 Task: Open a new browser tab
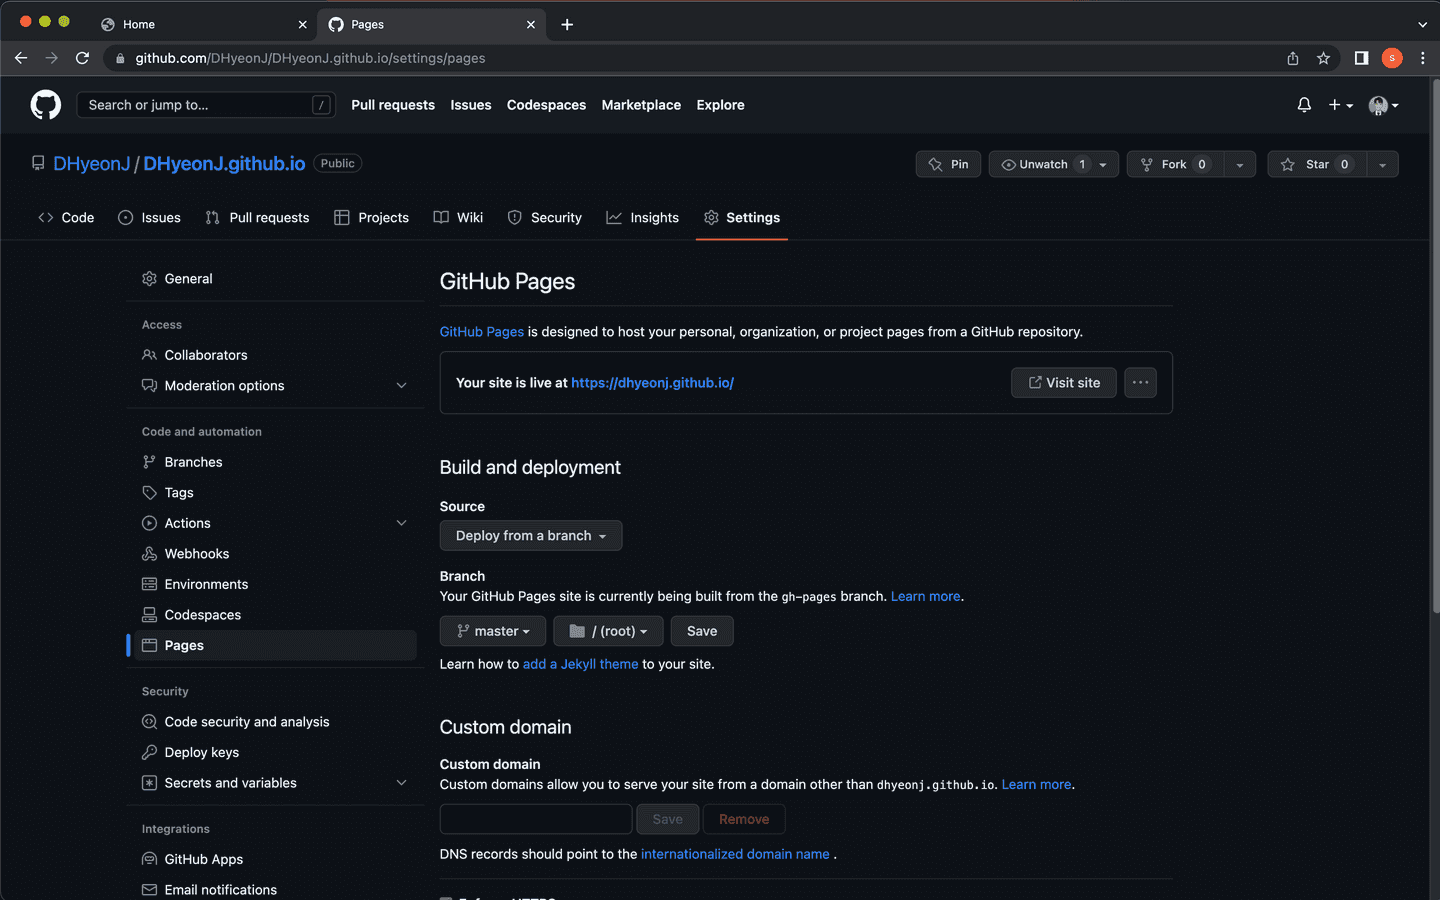click(567, 24)
